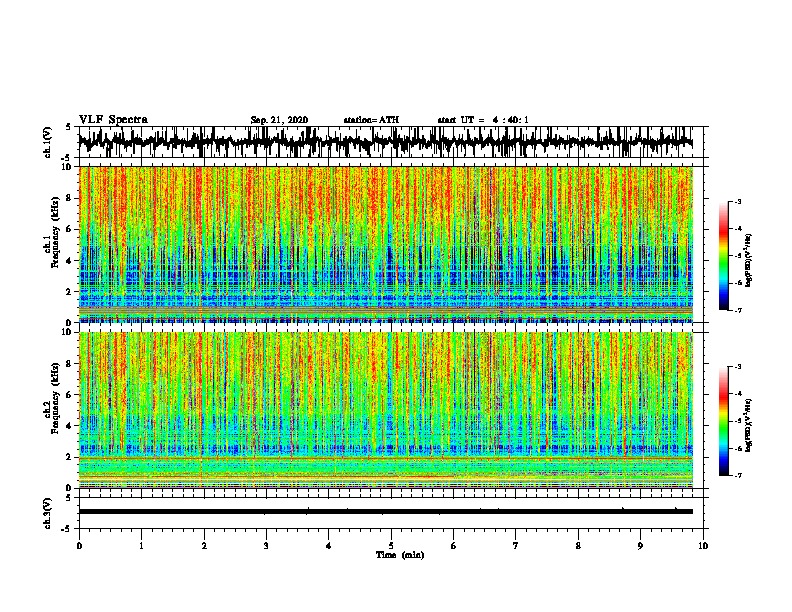Click time axis tick label "3"
This screenshot has width=792, height=612.
pos(266,546)
